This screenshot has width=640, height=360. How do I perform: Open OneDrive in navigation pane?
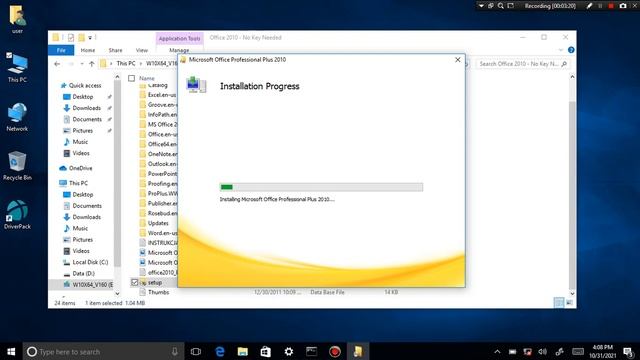pyautogui.click(x=80, y=168)
